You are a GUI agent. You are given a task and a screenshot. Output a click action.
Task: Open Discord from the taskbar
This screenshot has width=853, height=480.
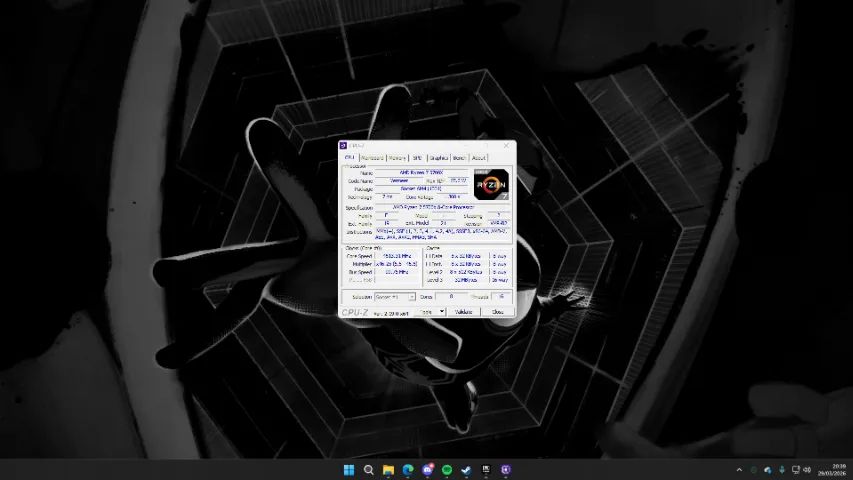[x=427, y=470]
